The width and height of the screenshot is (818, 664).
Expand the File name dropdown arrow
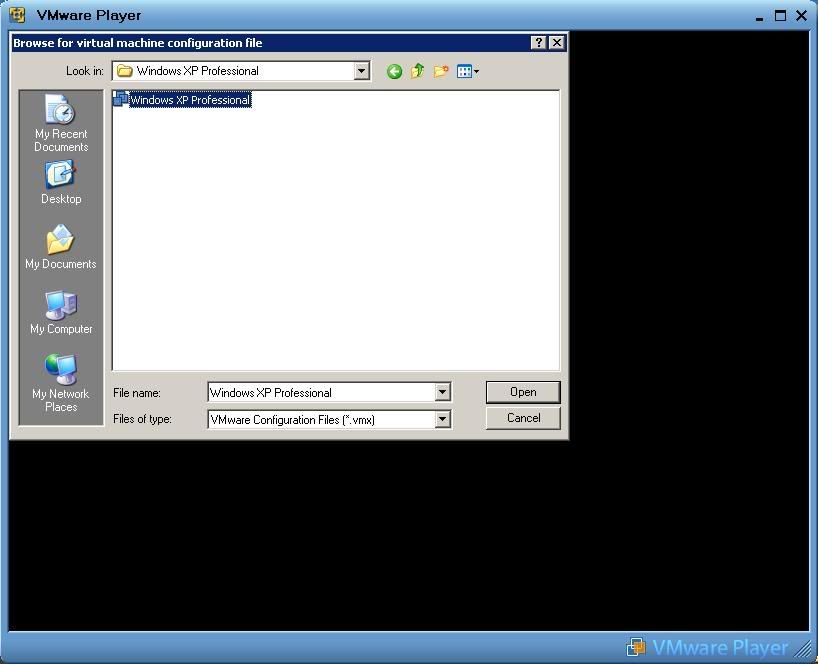[x=442, y=393]
